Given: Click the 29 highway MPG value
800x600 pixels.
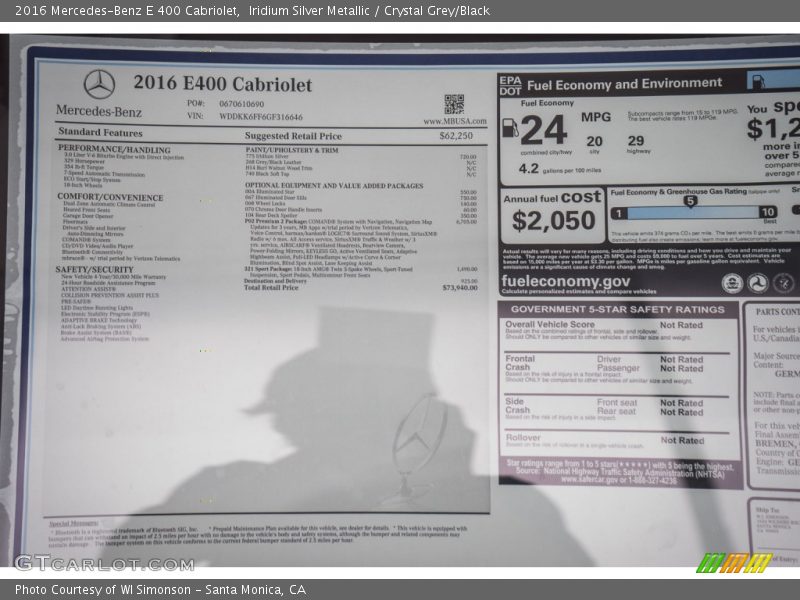Looking at the screenshot, I should coord(636,141).
